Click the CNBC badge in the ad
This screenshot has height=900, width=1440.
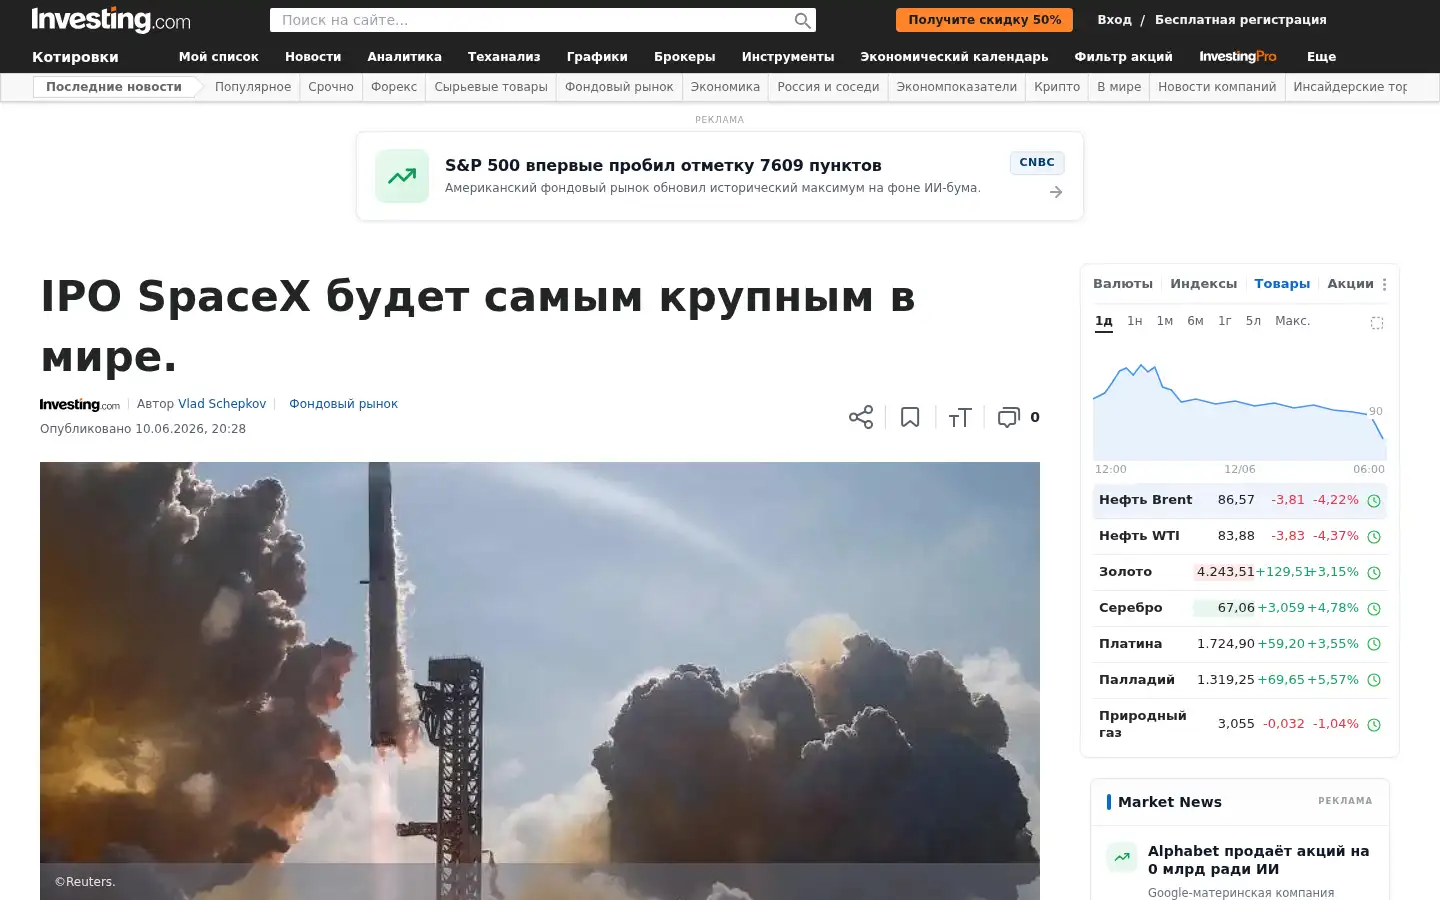[x=1037, y=162]
